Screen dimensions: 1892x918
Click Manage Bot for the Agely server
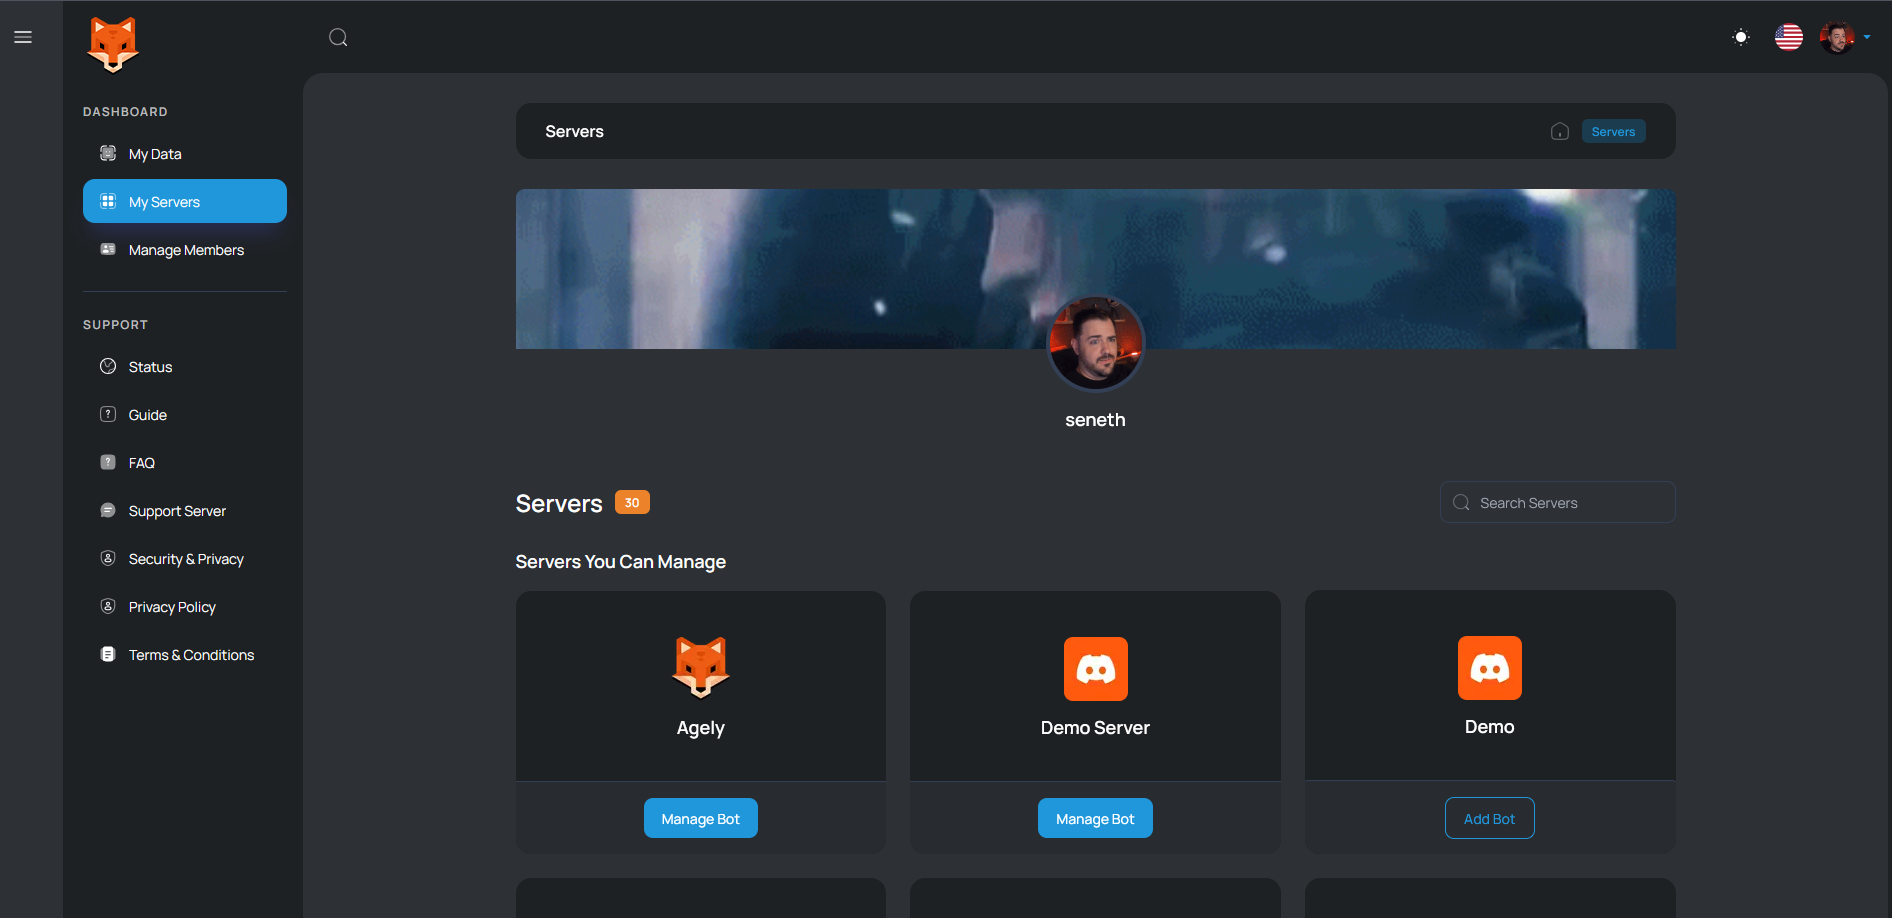700,817
